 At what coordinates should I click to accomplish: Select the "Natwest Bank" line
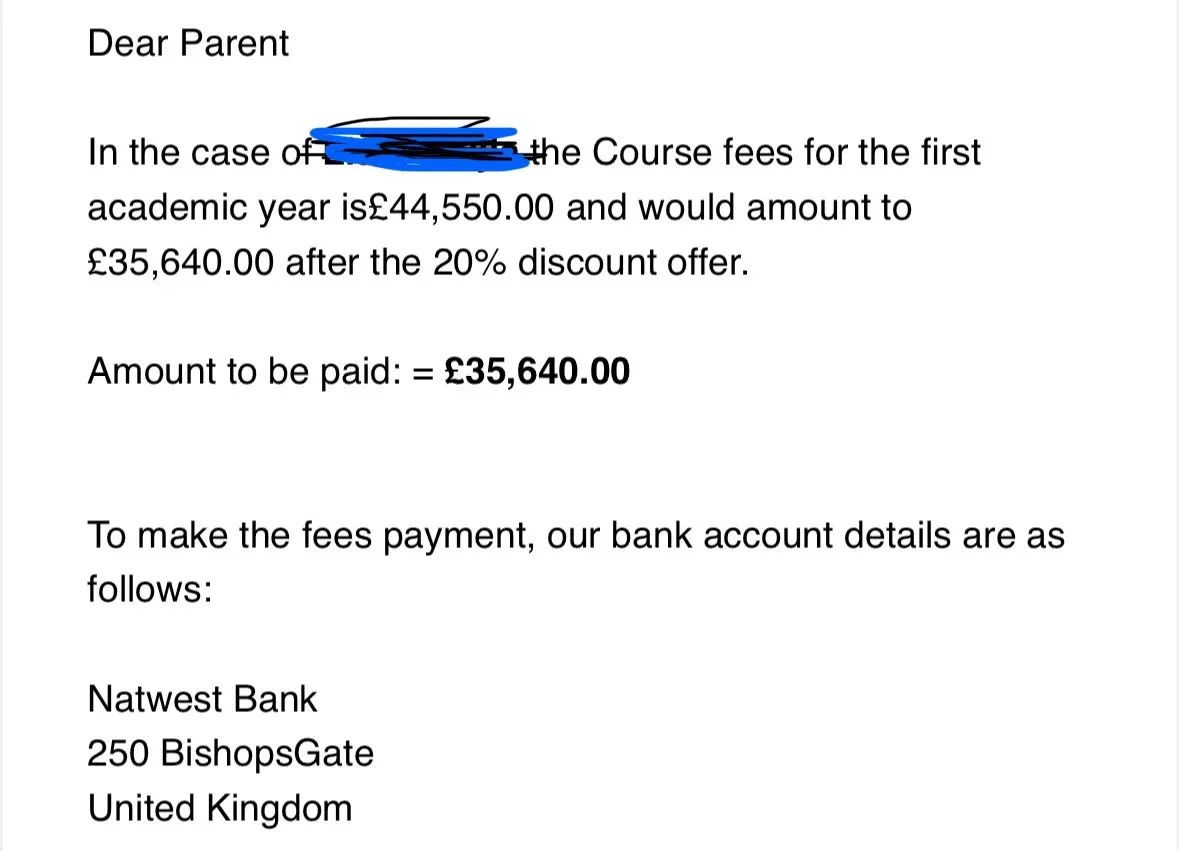click(x=202, y=699)
